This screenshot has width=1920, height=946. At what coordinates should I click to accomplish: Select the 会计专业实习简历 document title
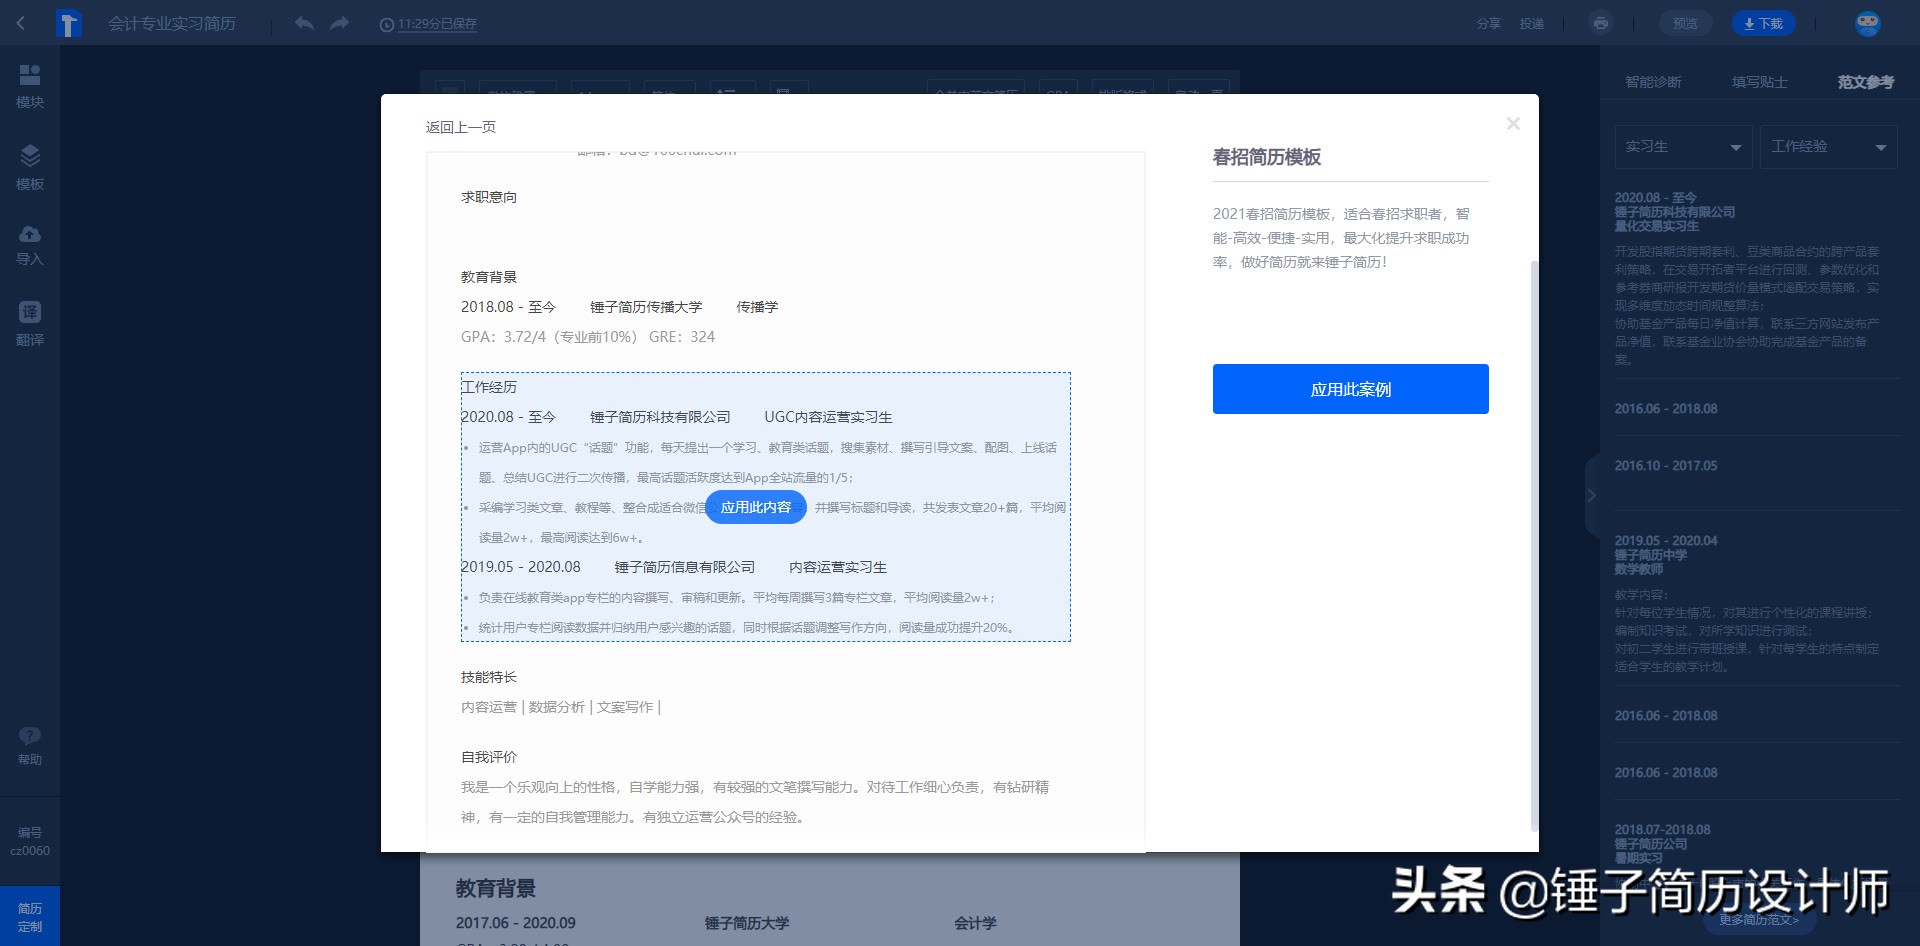(172, 24)
